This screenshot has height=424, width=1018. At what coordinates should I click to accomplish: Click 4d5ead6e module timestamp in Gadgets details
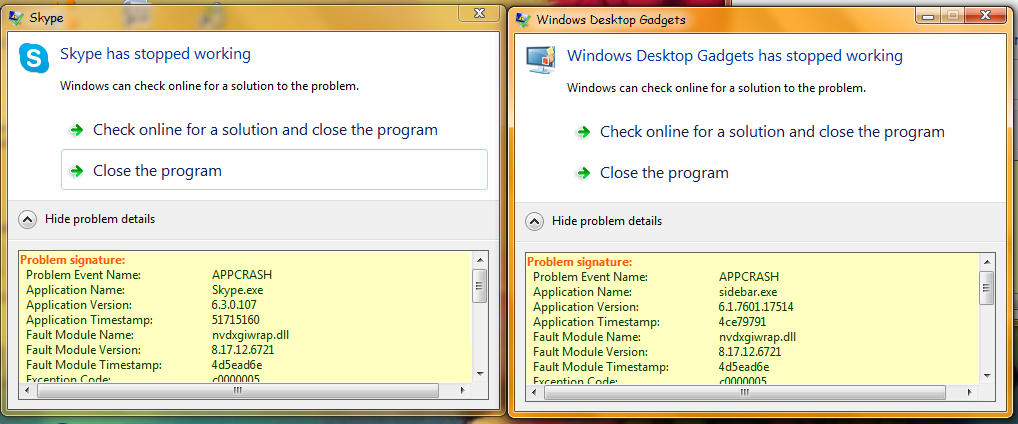point(743,367)
